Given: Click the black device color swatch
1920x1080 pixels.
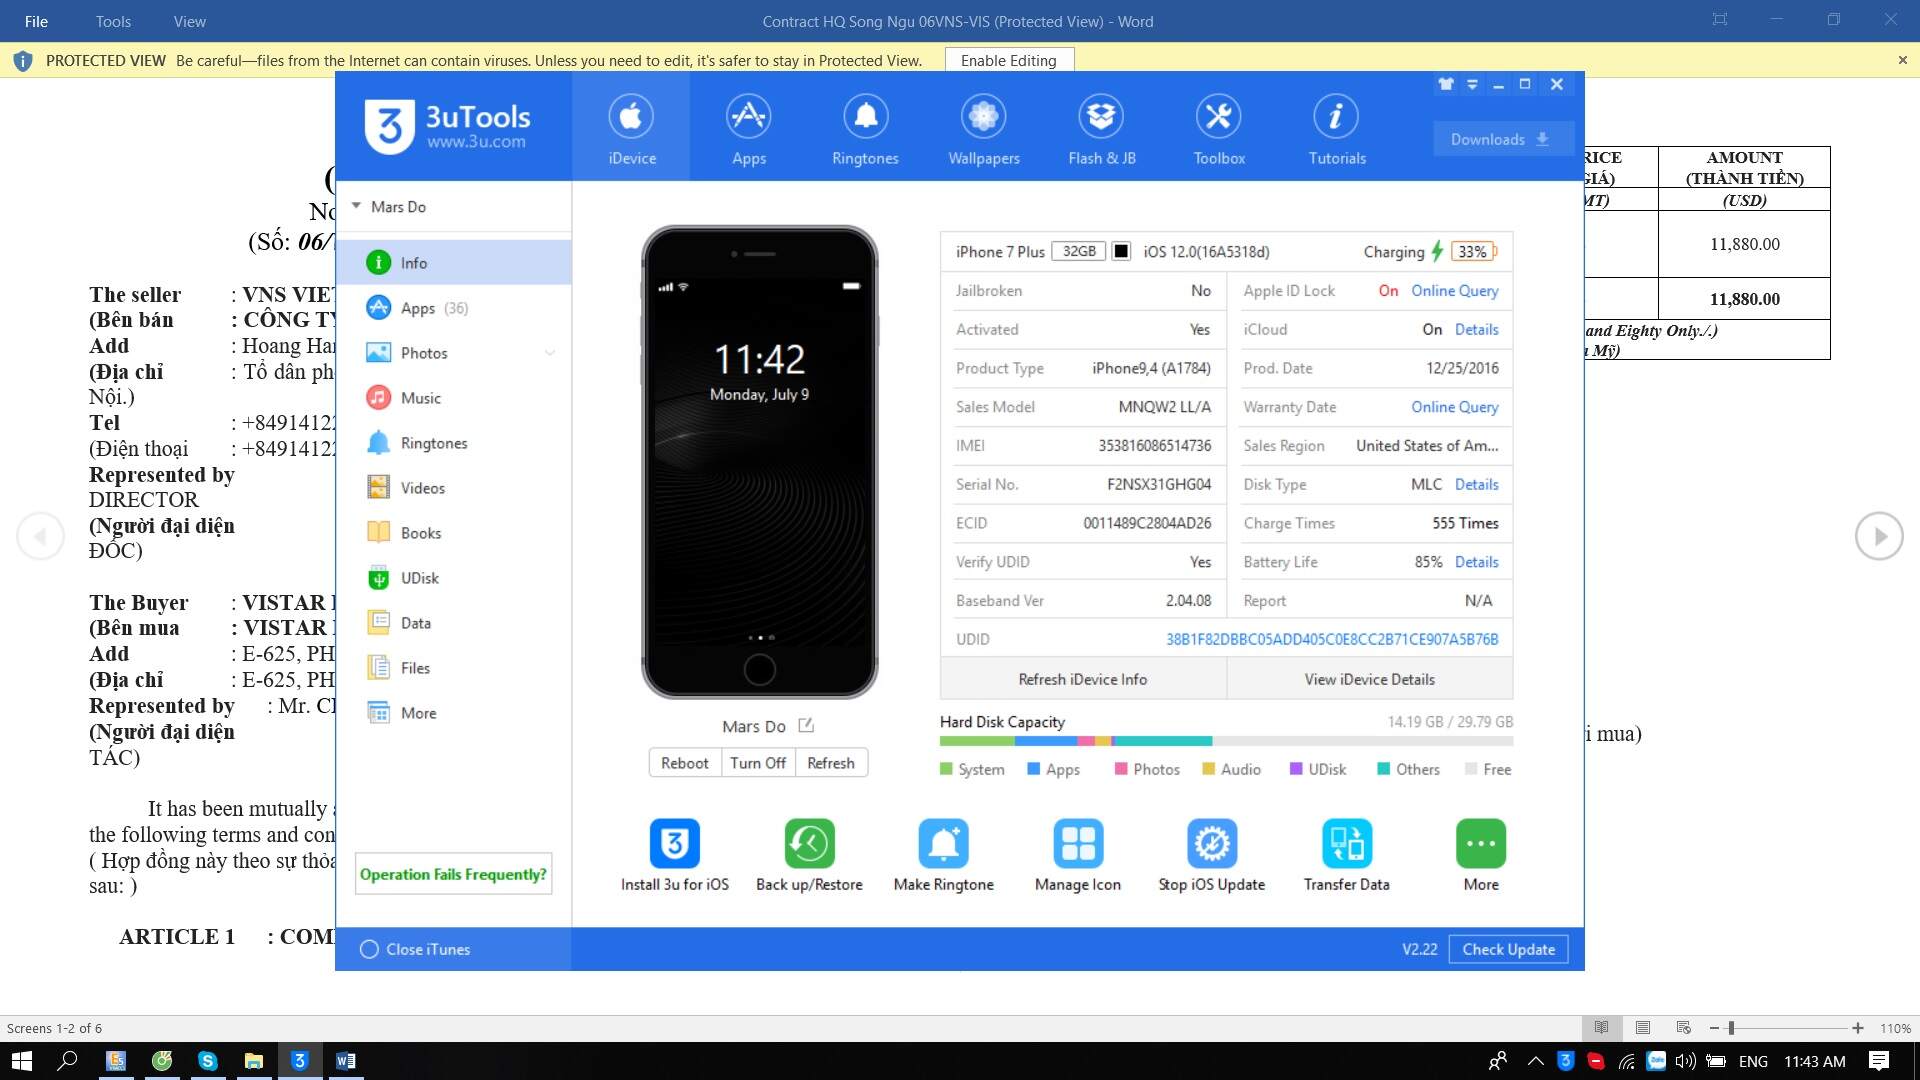Looking at the screenshot, I should point(1122,251).
